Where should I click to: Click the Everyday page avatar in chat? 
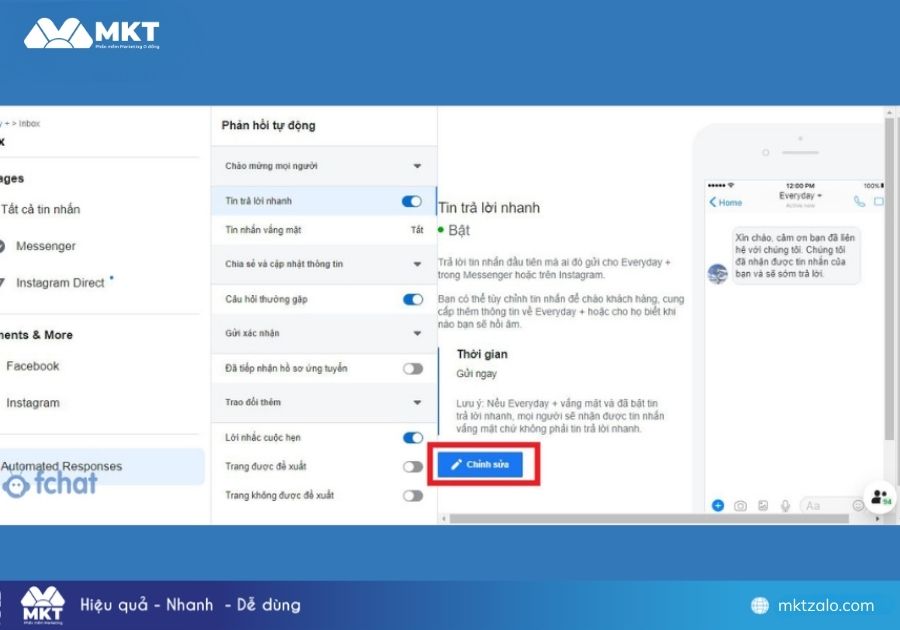(x=716, y=274)
